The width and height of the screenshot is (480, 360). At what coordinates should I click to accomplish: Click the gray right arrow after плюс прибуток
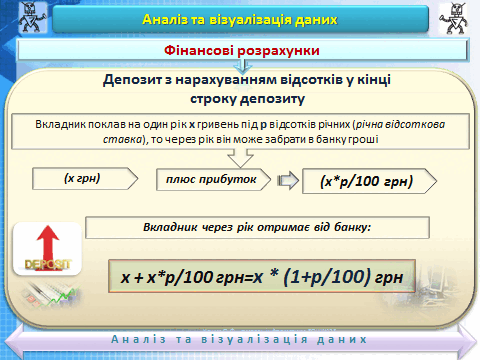(288, 181)
